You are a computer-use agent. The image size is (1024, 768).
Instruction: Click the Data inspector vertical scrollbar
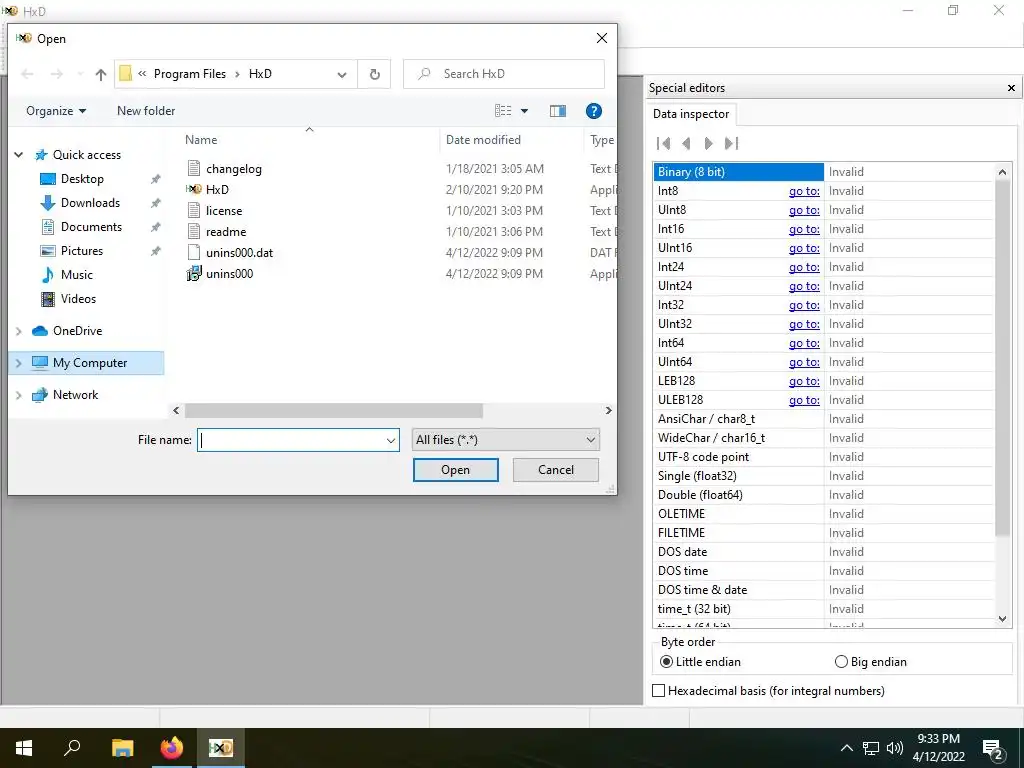click(x=1002, y=359)
